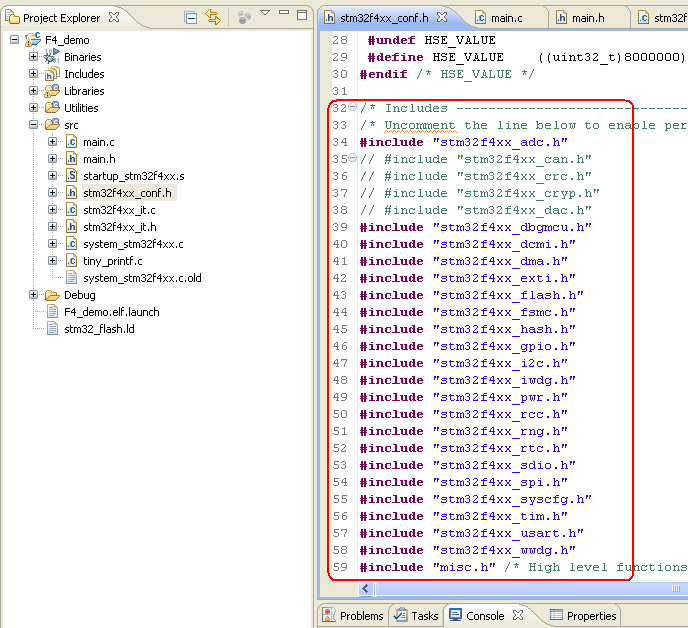
Task: Click the grayed filter icon in Project Explorer toolbar
Action: click(244, 18)
